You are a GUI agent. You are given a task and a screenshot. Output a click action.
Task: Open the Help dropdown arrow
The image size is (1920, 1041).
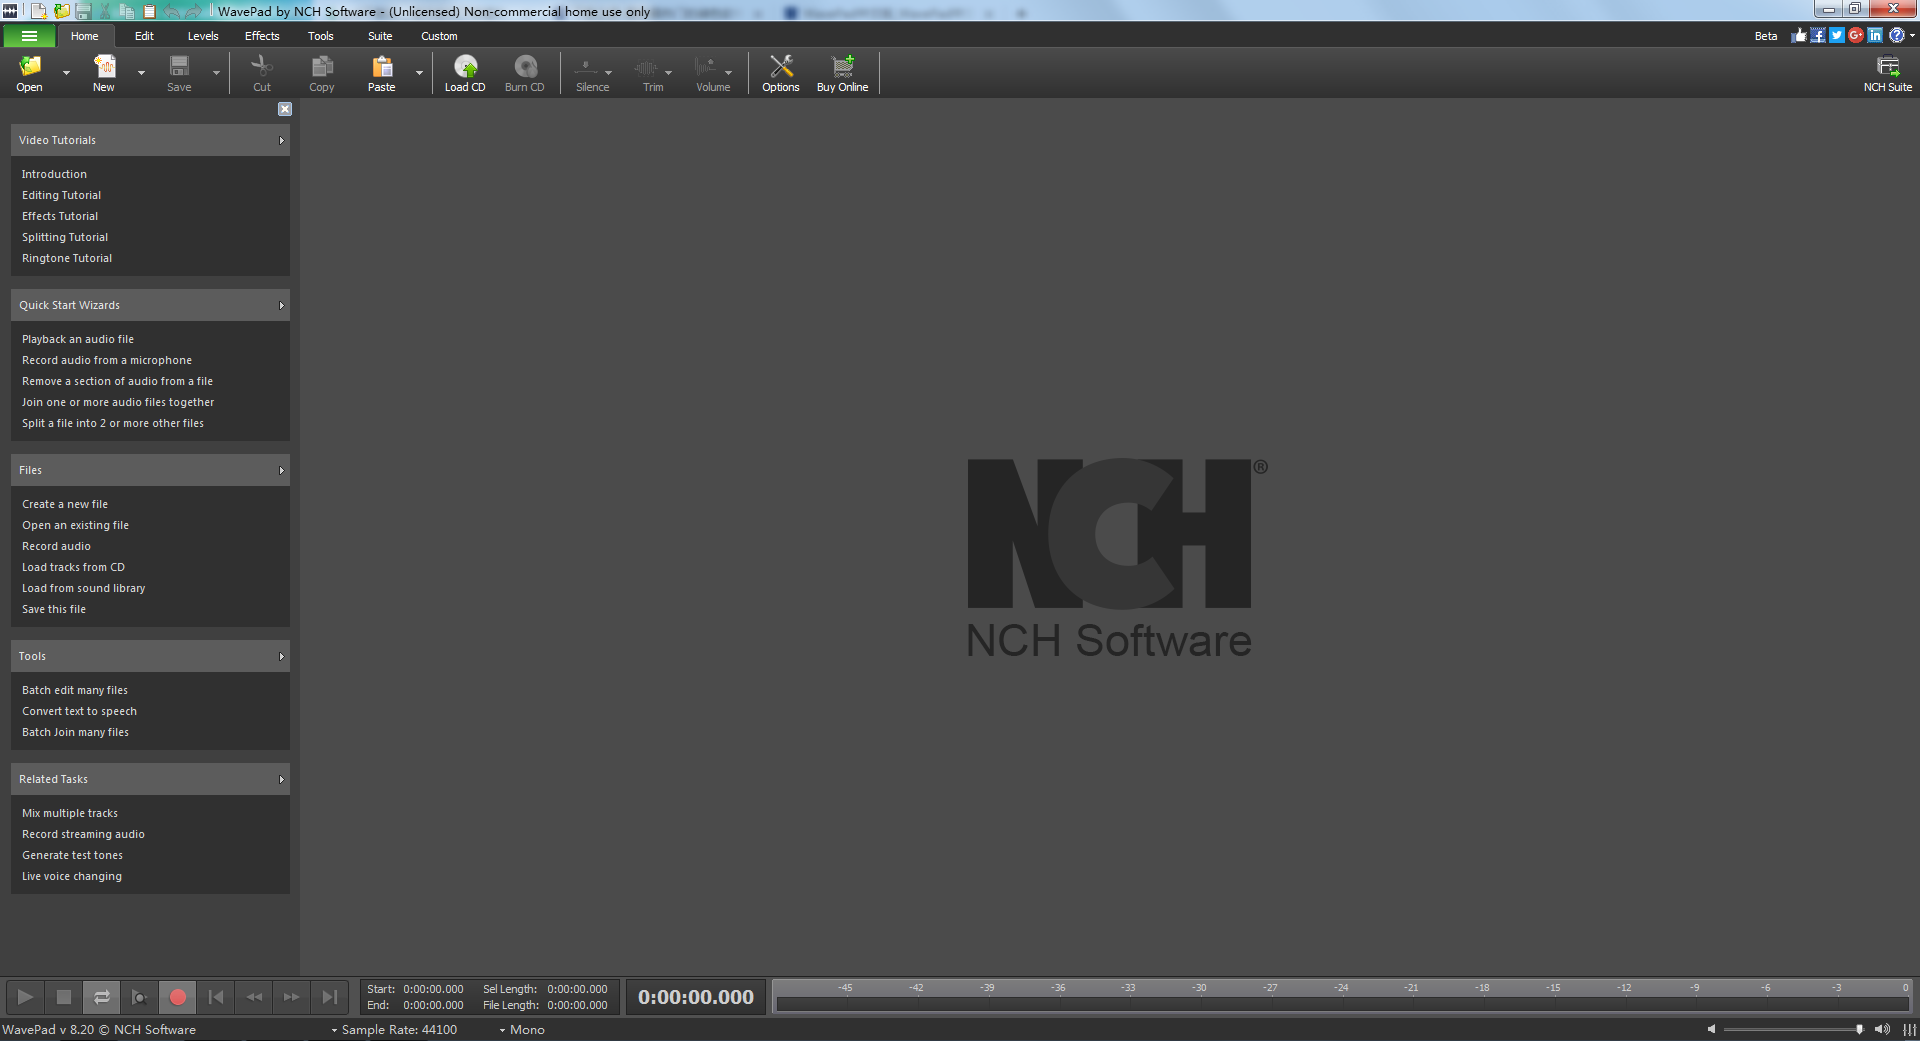[x=1912, y=35]
